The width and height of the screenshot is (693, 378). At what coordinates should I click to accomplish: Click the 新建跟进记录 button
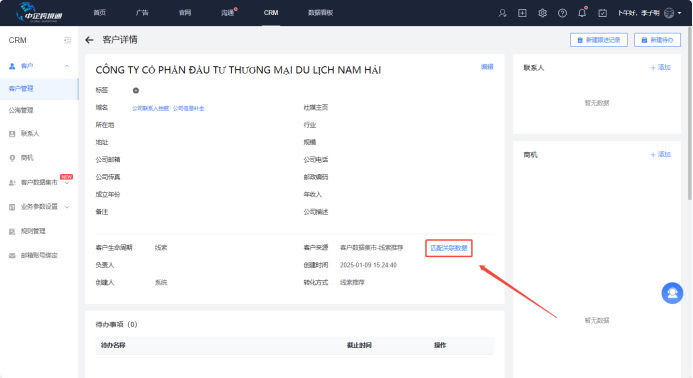598,40
